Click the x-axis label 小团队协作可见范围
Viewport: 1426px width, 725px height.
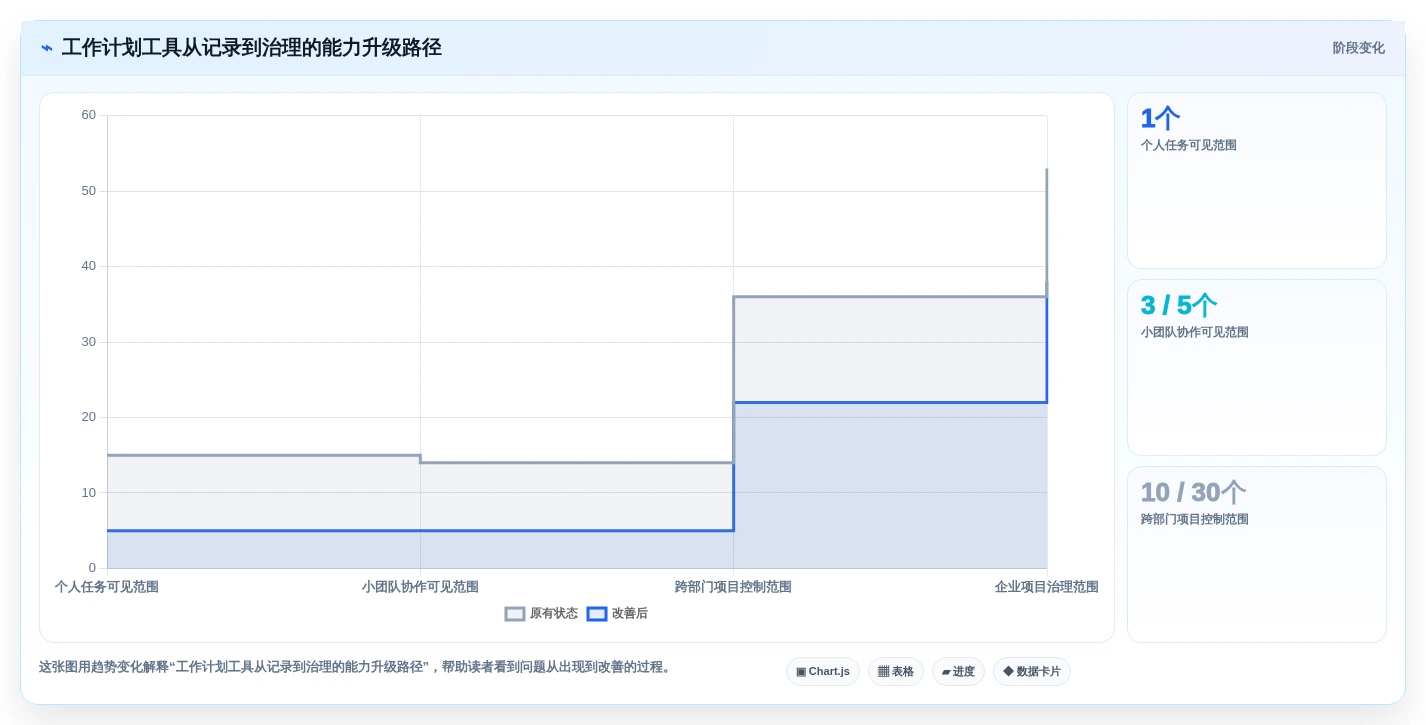click(x=420, y=587)
